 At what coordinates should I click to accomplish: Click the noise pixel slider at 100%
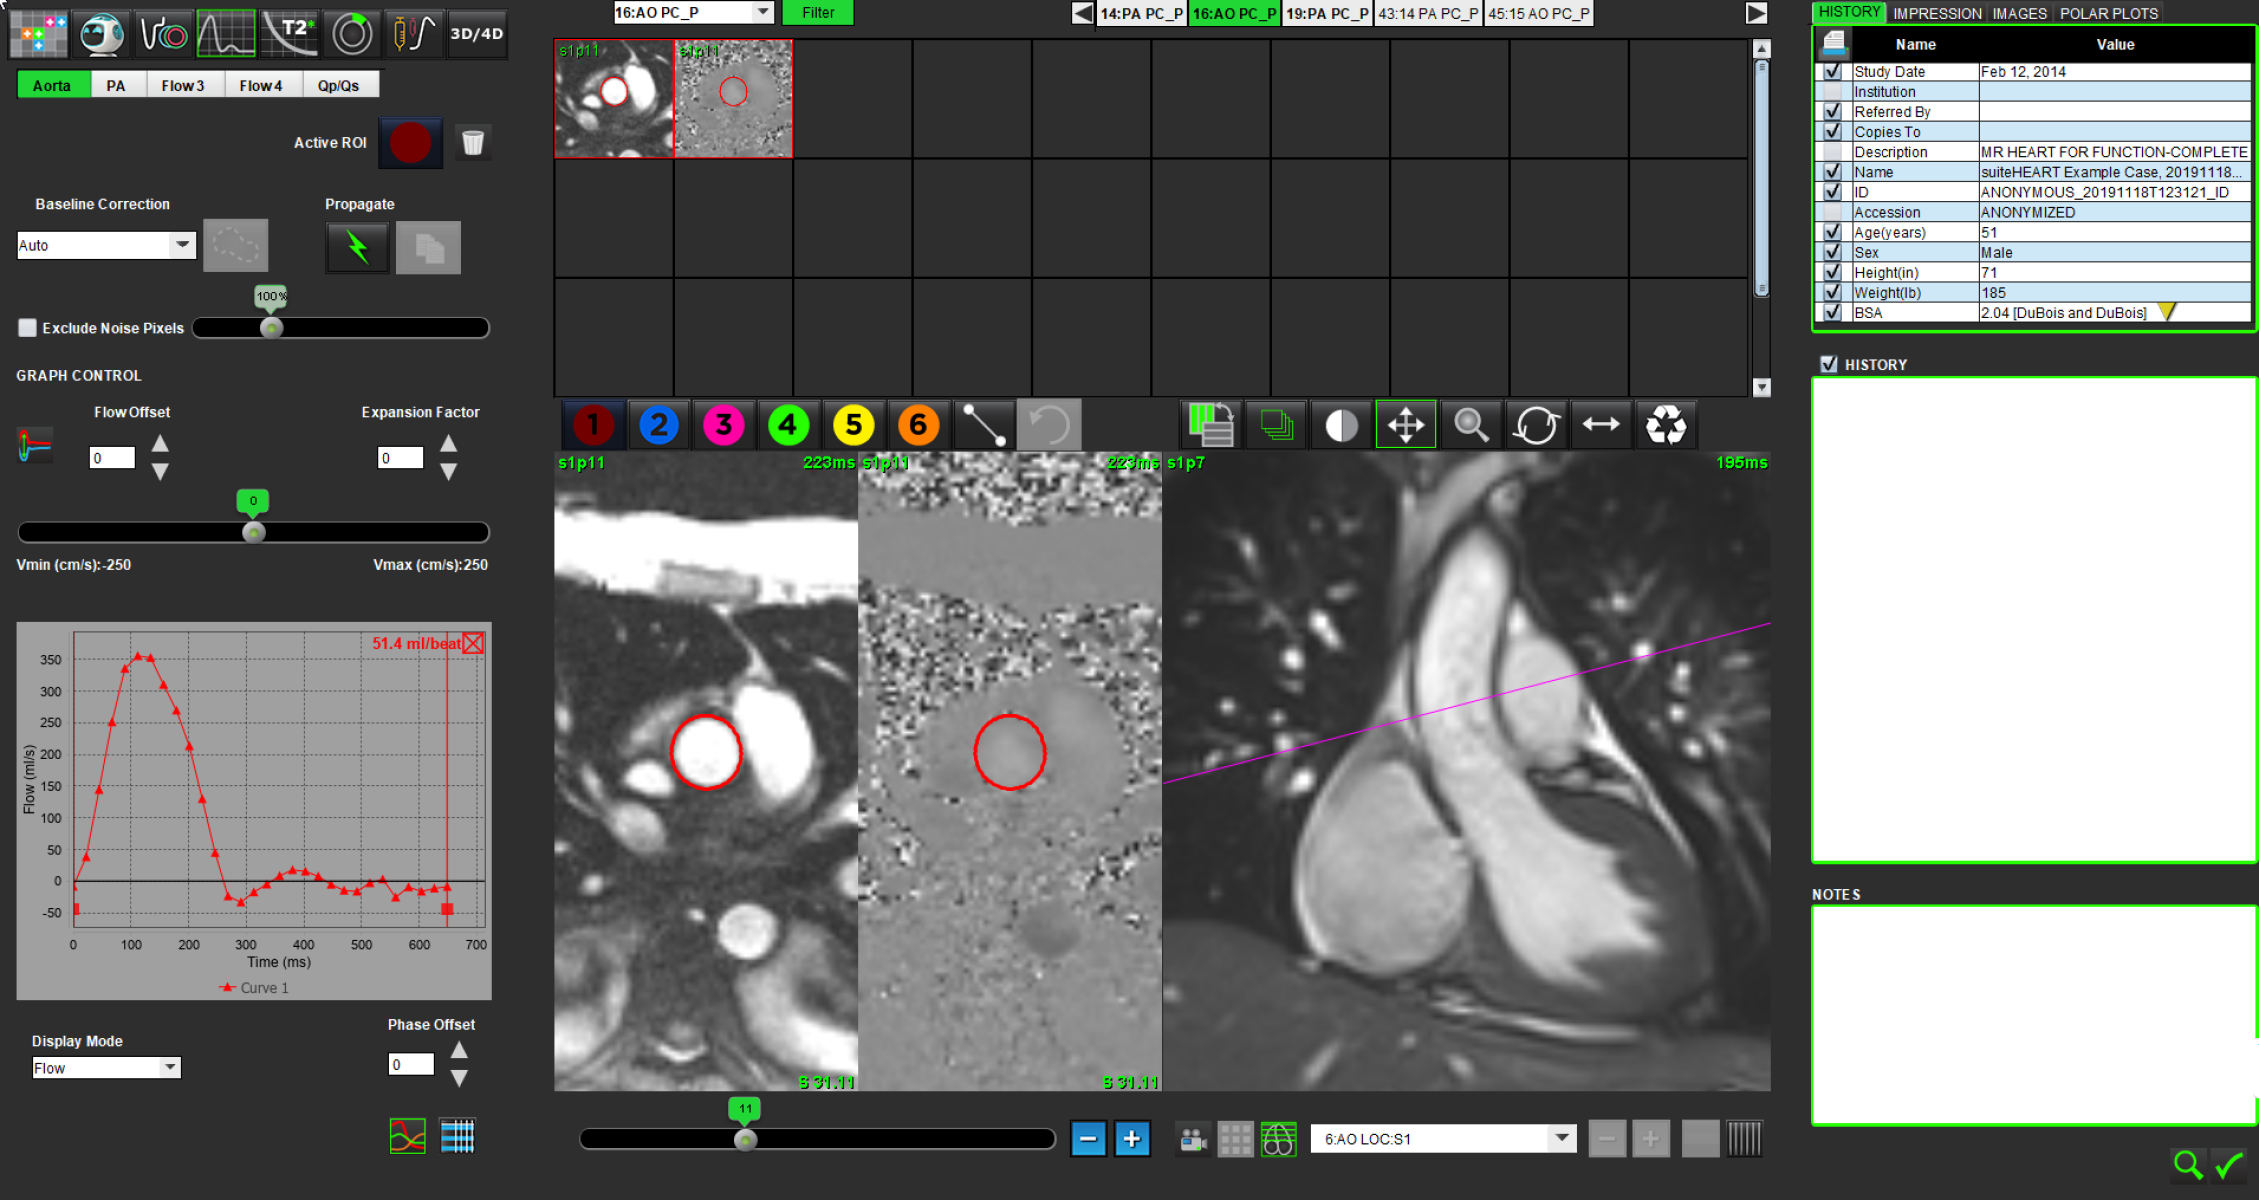pyautogui.click(x=271, y=328)
